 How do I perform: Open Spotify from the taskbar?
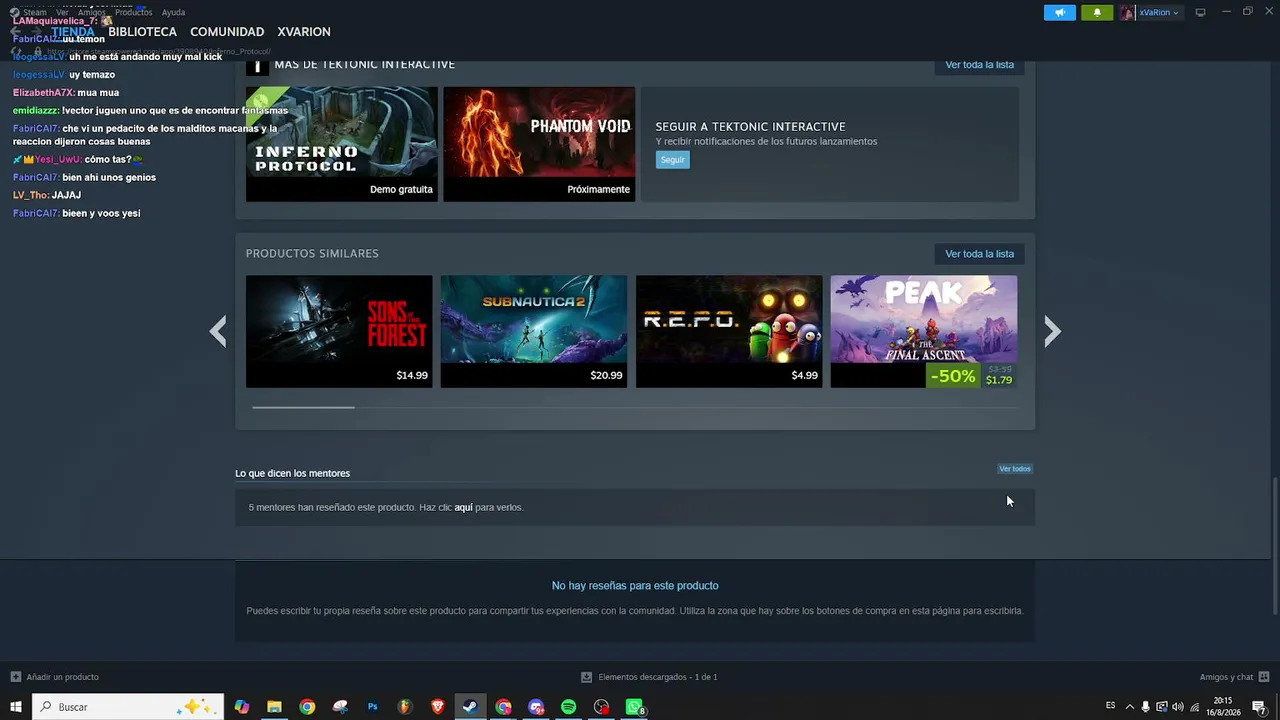[568, 707]
